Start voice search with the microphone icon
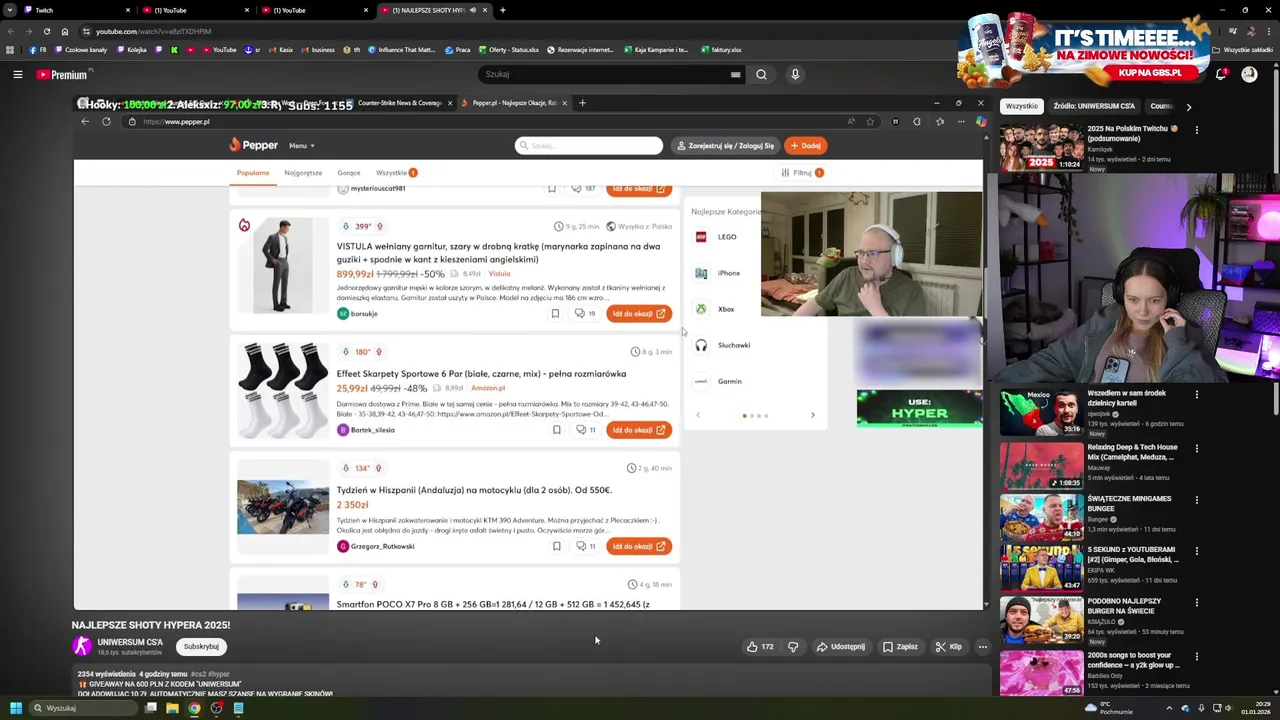The image size is (1280, 720). pyautogui.click(x=795, y=74)
